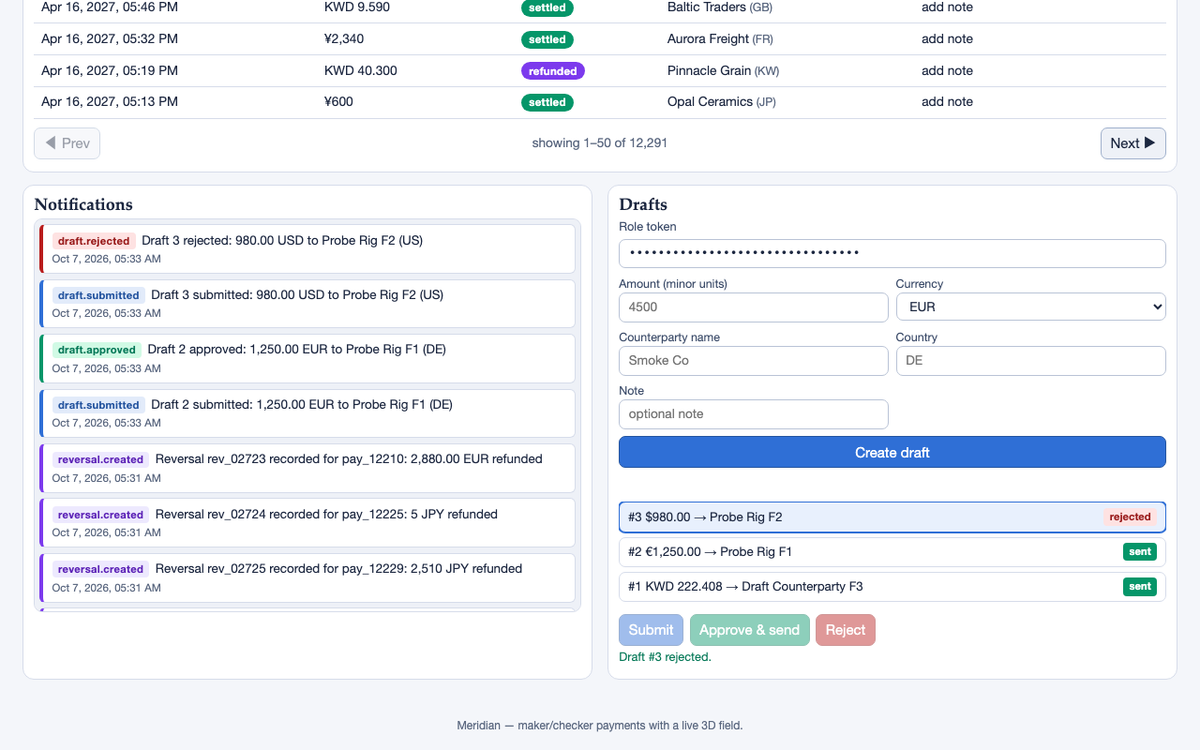This screenshot has height=750, width=1200.
Task: Click the Draft #3 rejected status message
Action: click(665, 657)
